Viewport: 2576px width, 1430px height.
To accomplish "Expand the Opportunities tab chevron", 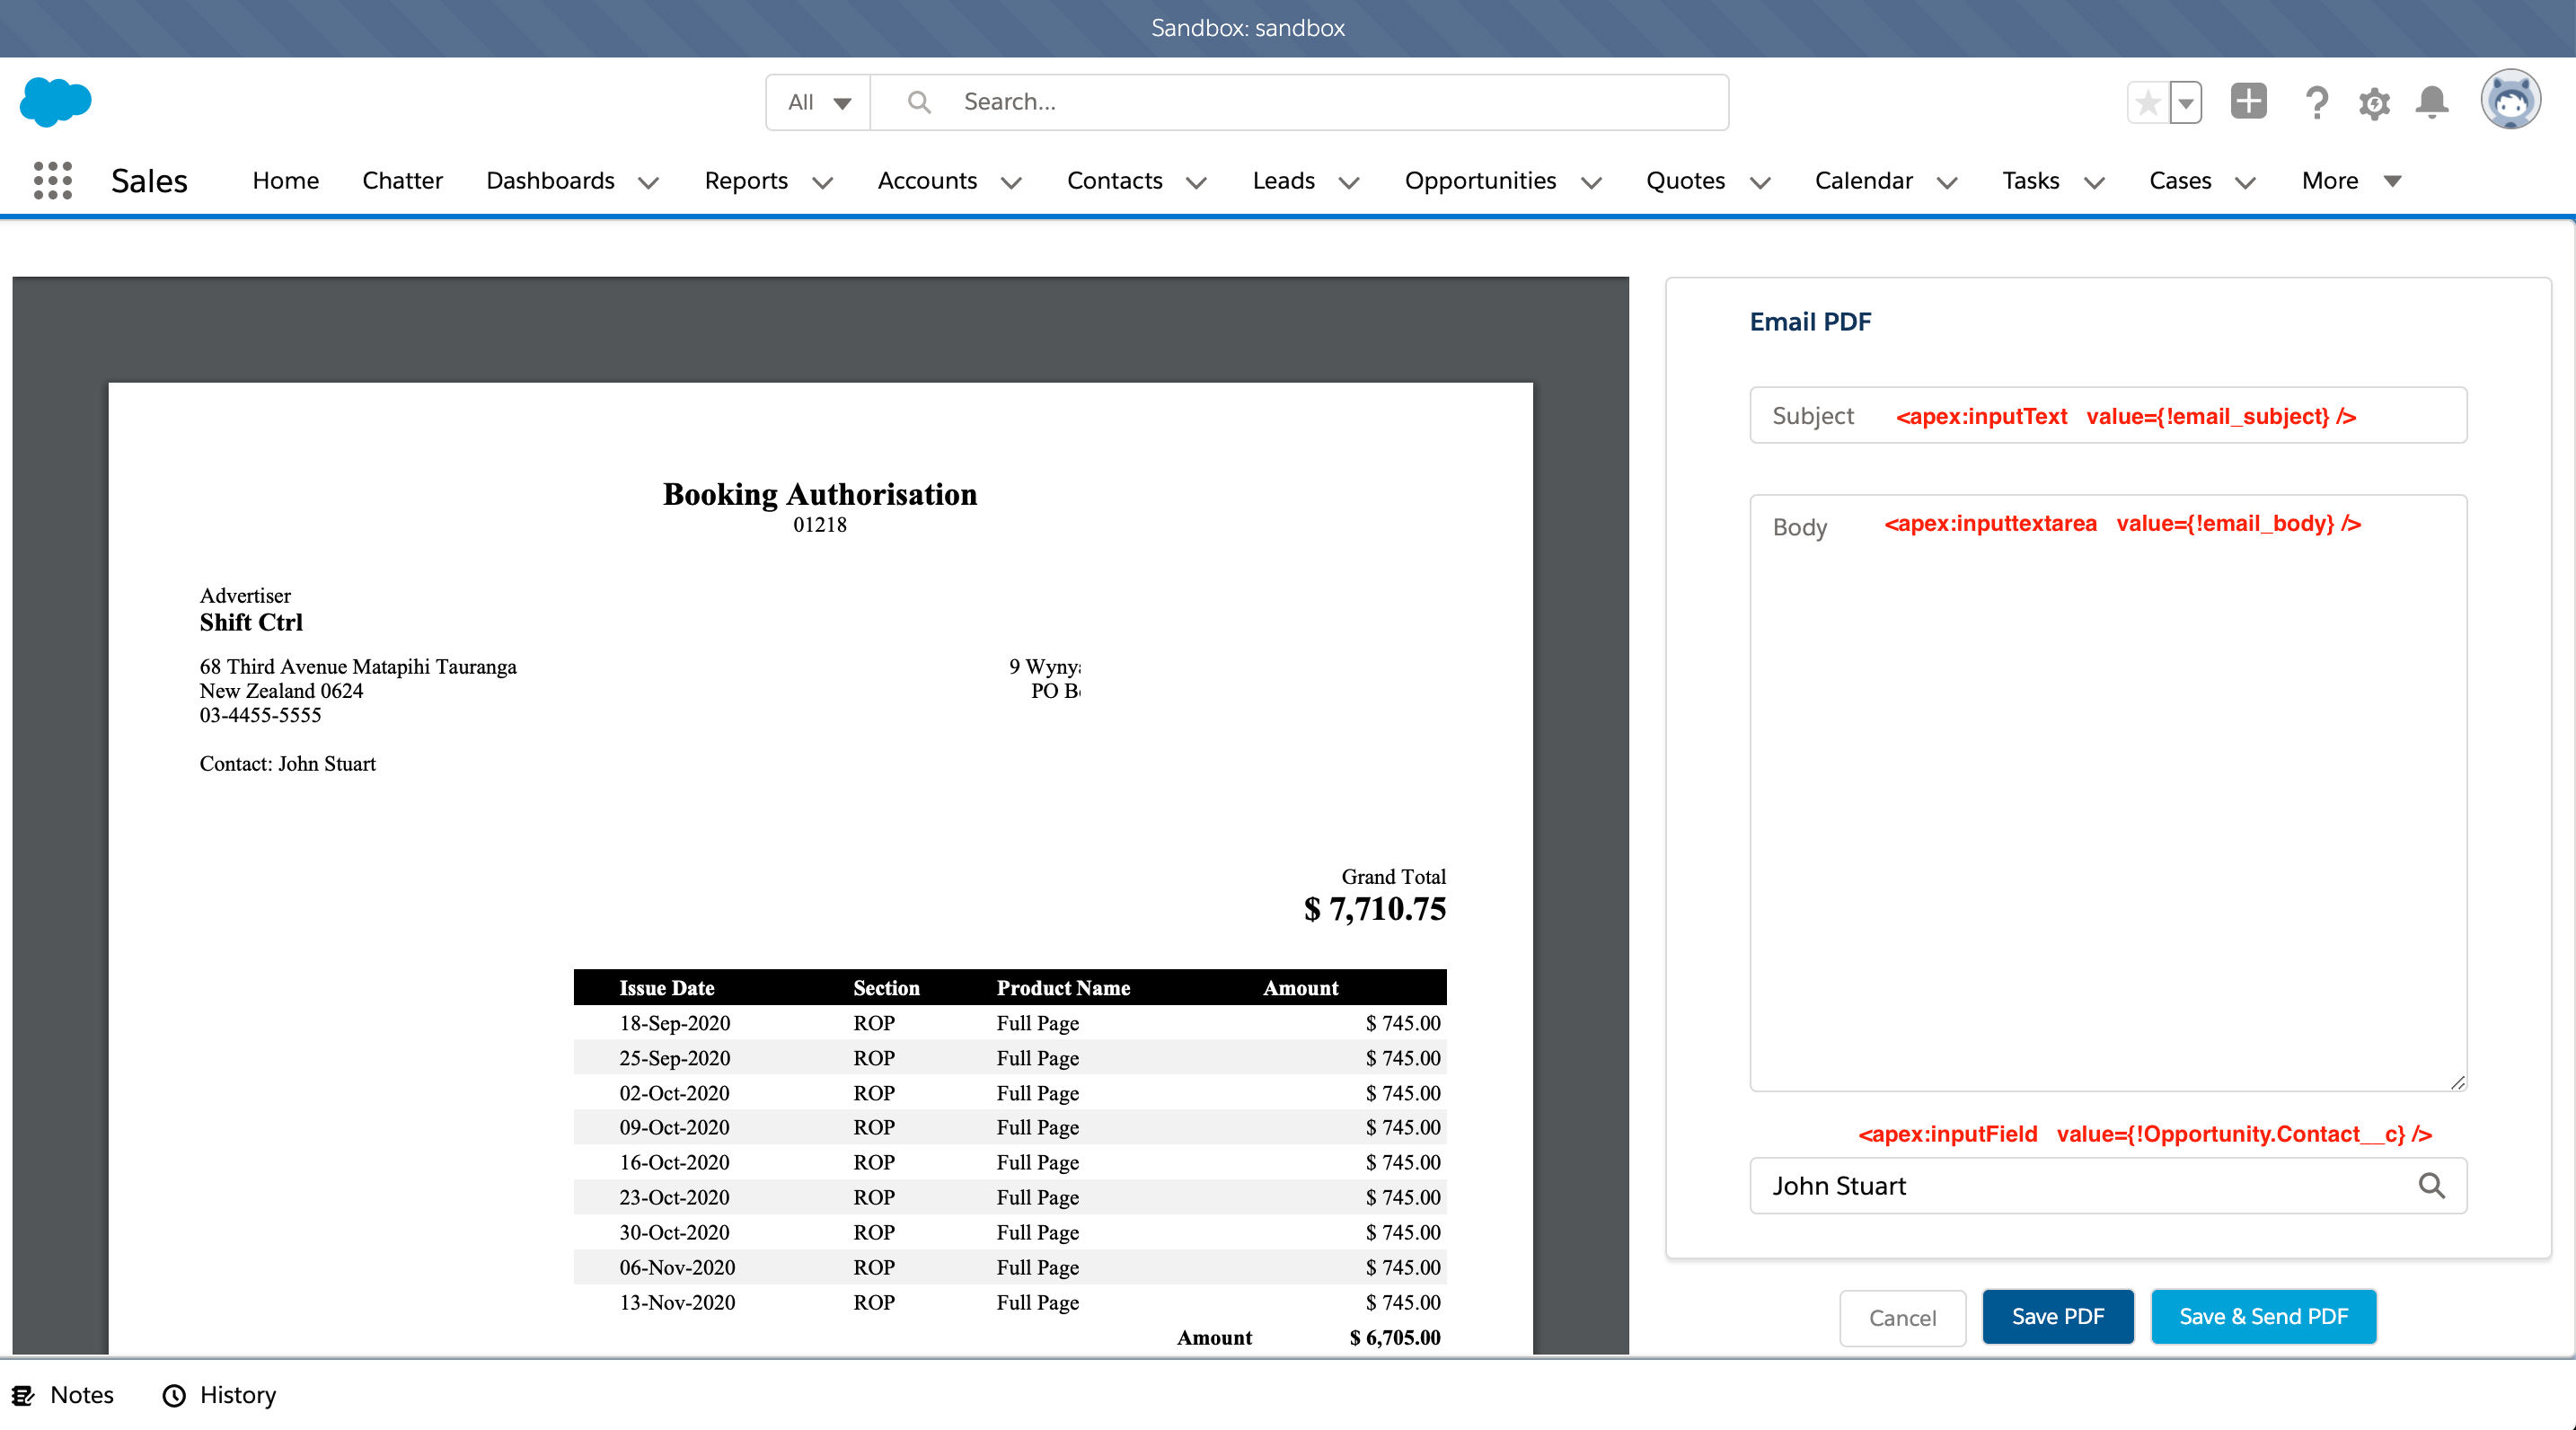I will tap(1591, 182).
